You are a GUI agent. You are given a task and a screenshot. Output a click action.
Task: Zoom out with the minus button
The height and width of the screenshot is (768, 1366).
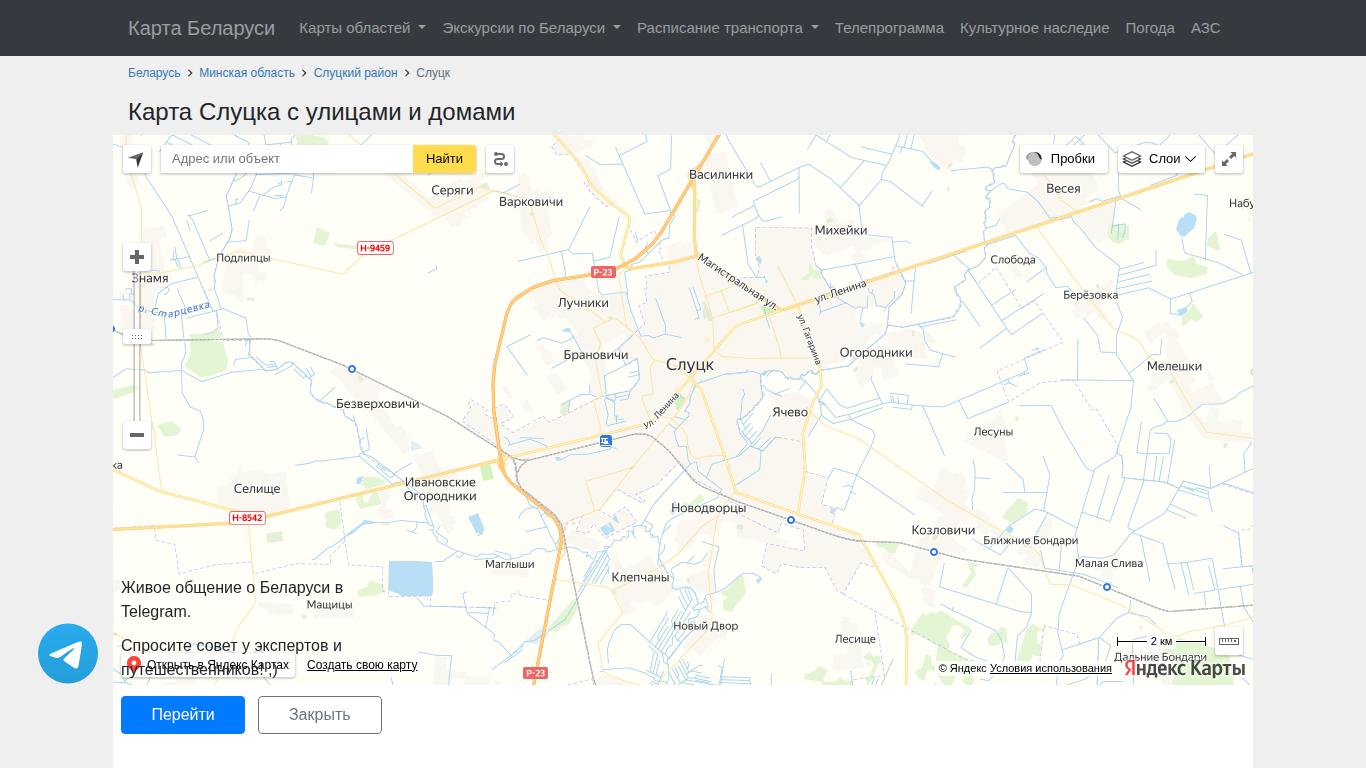[137, 435]
